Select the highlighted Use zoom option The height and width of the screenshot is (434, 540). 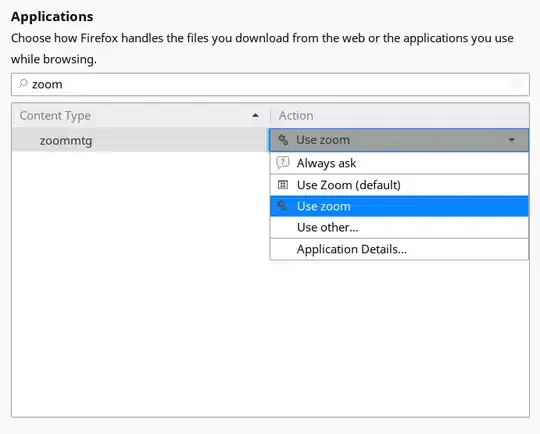[x=399, y=206]
